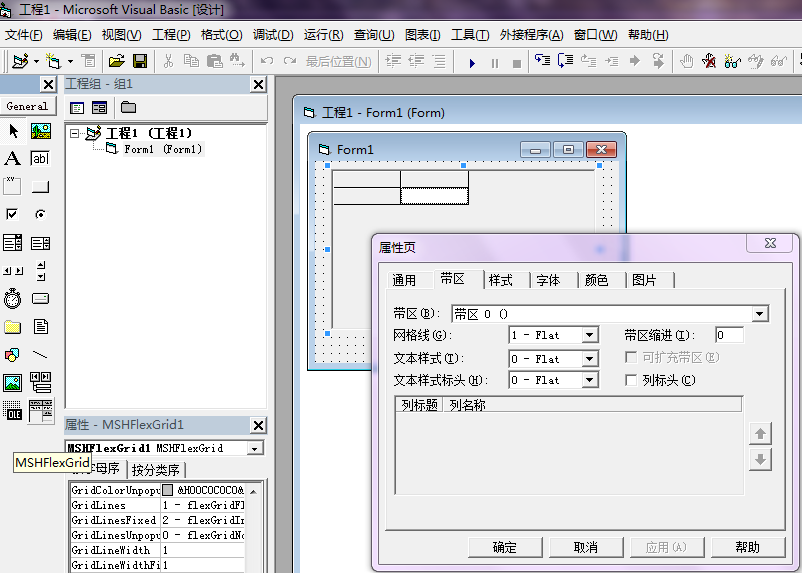Switch to the 通用 tab in 属性页

pyautogui.click(x=404, y=280)
